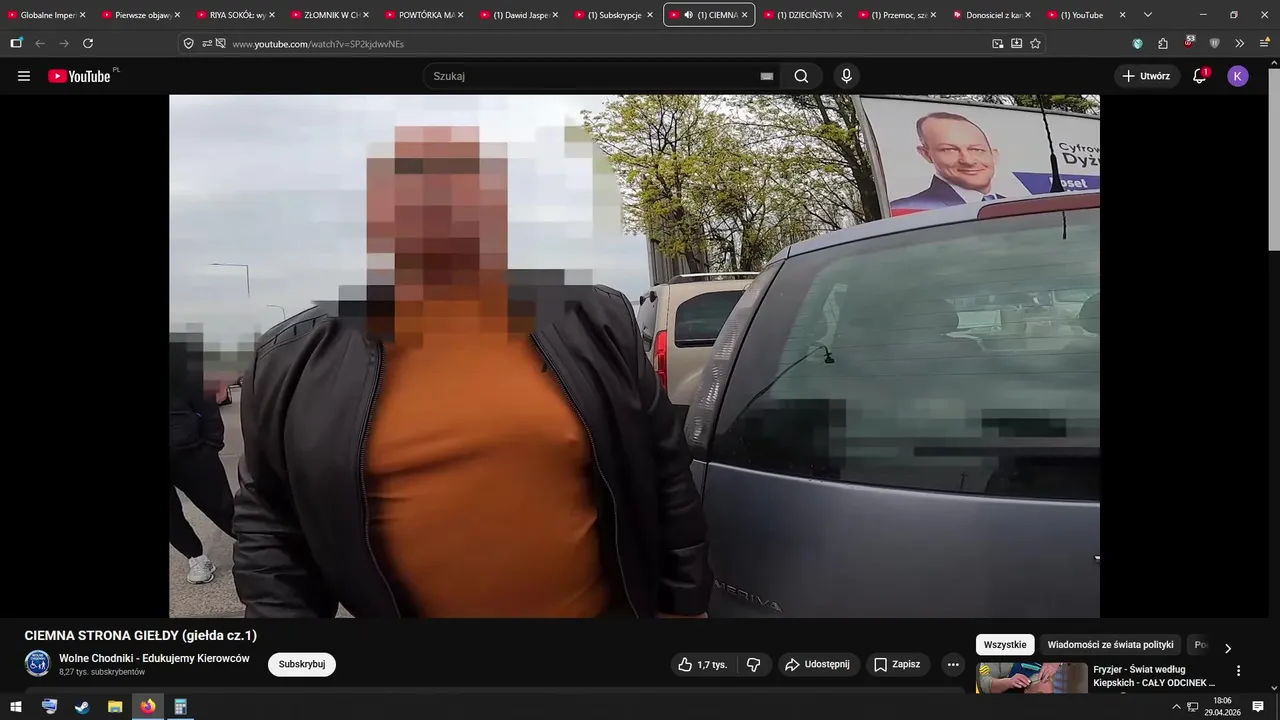Open the Windows action center notifications
The height and width of the screenshot is (720, 1280).
[1258, 707]
